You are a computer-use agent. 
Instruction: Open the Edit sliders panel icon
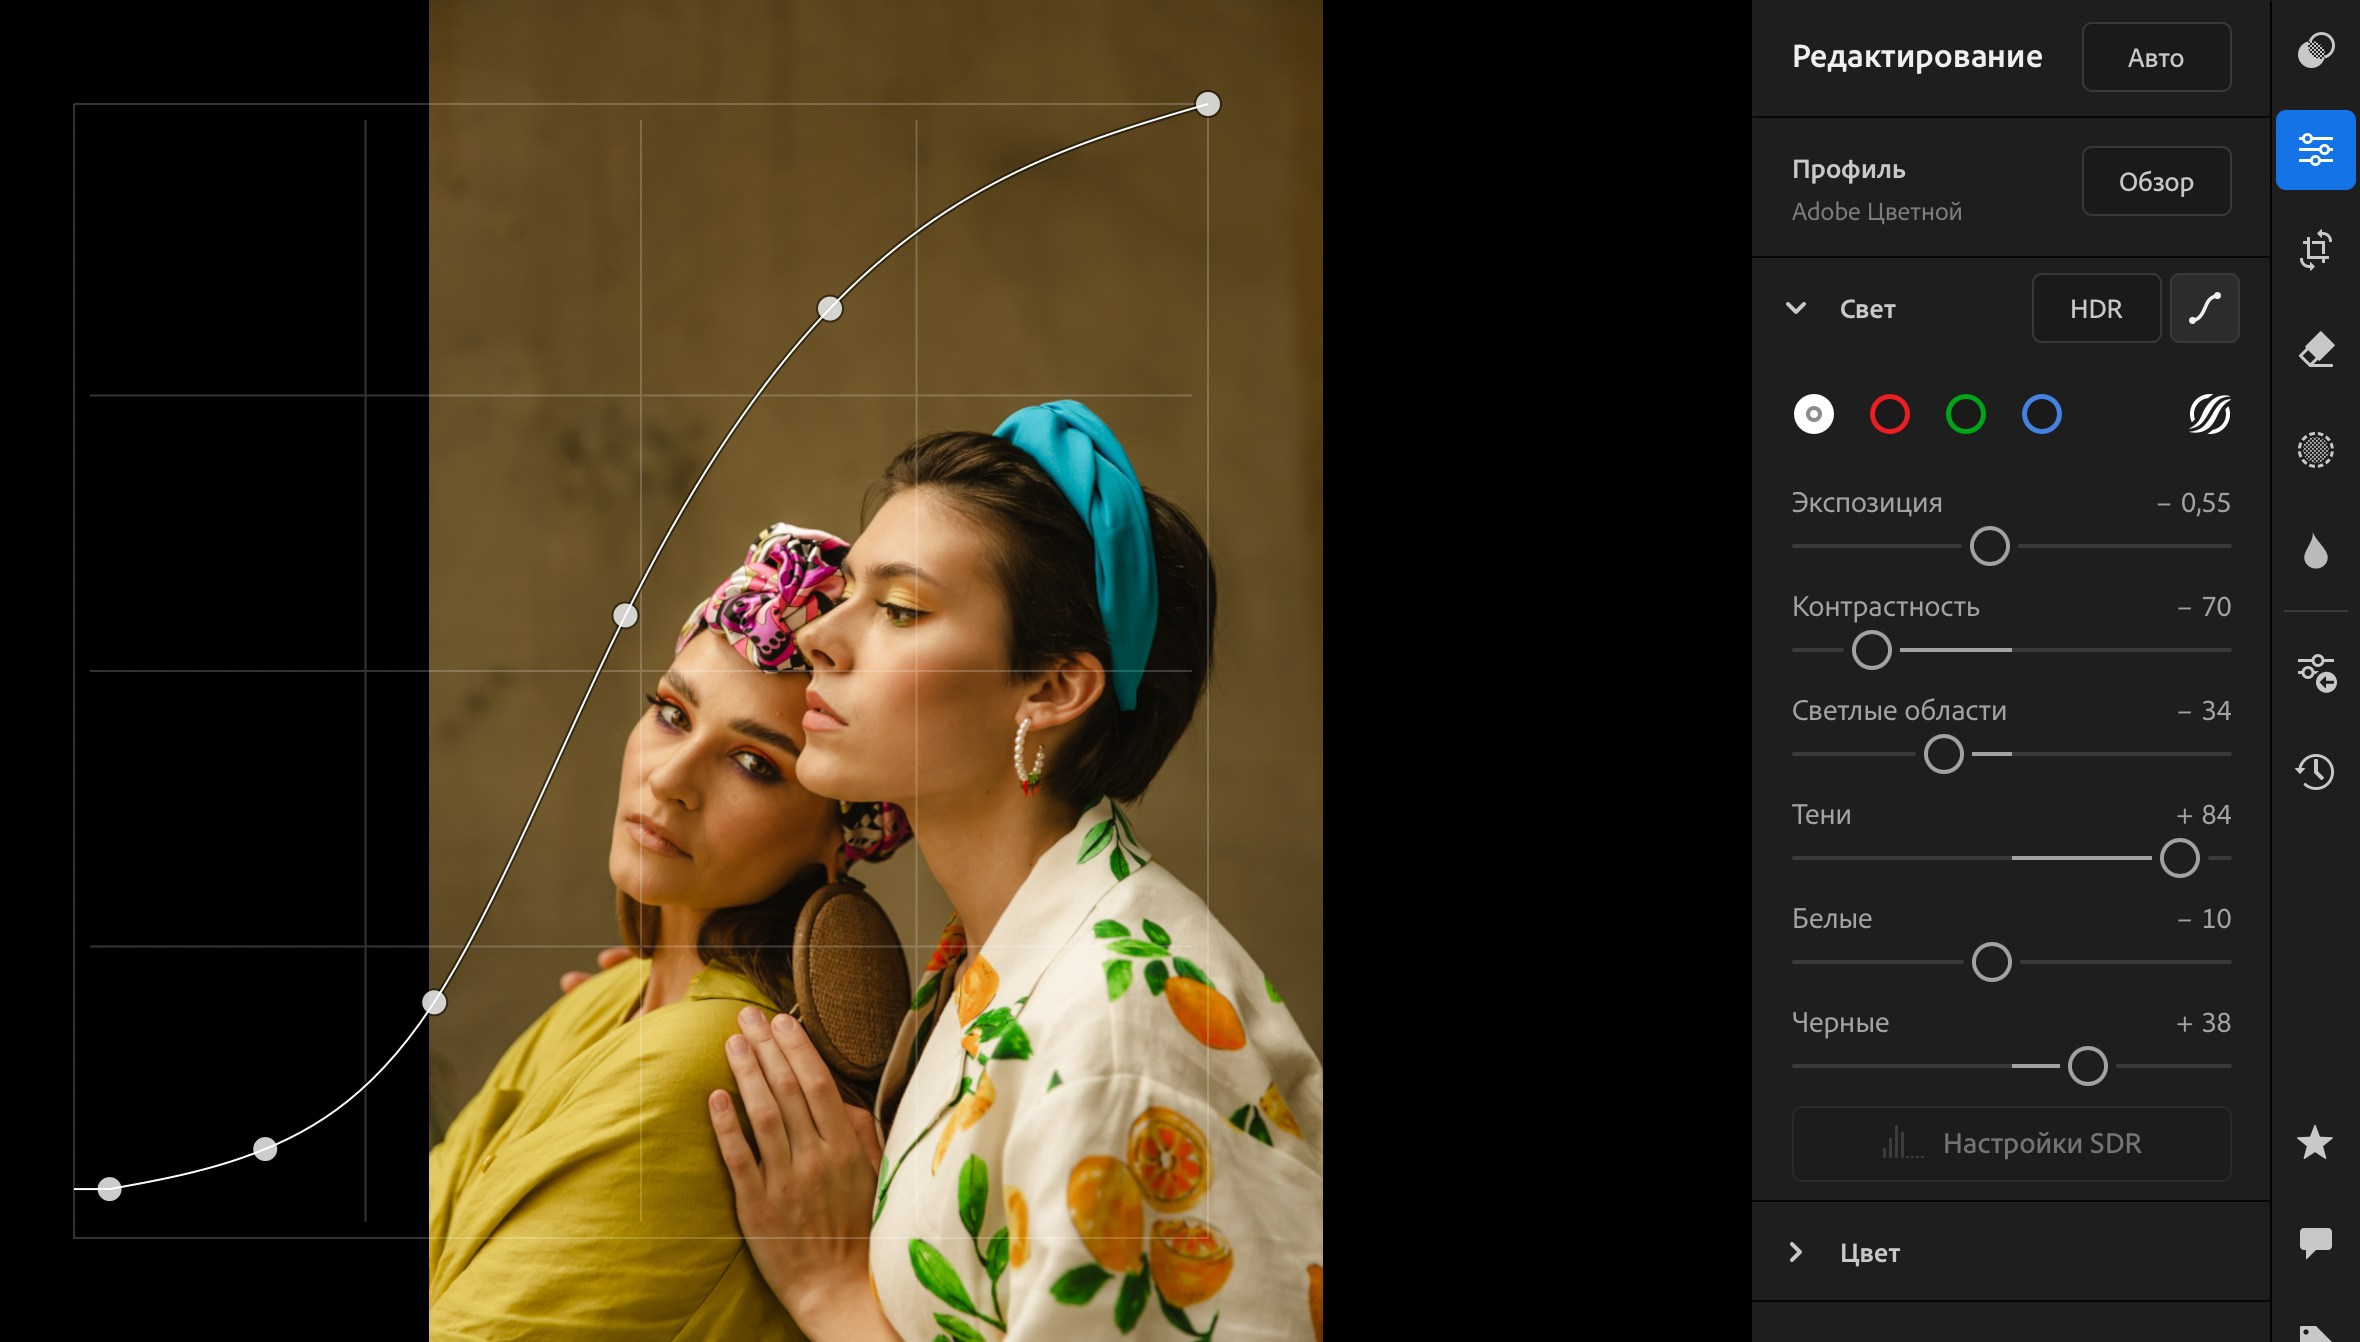2315,150
